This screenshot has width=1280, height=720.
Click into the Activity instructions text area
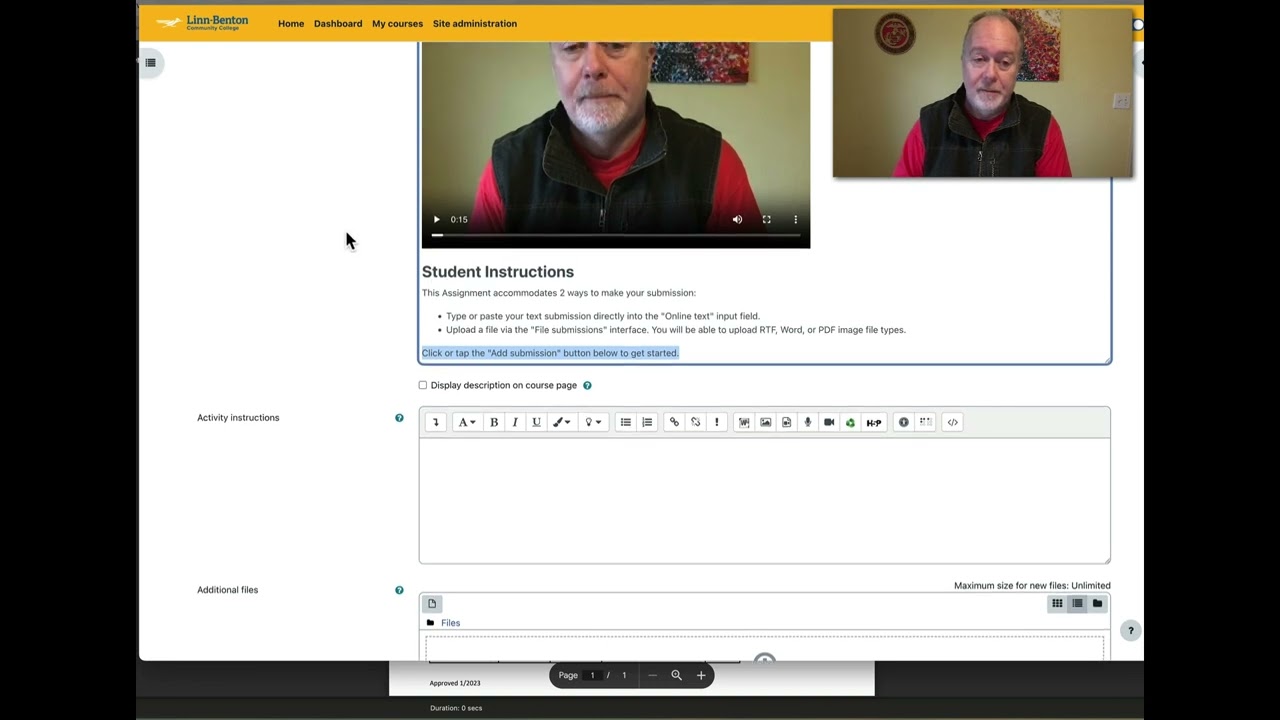[x=765, y=500]
